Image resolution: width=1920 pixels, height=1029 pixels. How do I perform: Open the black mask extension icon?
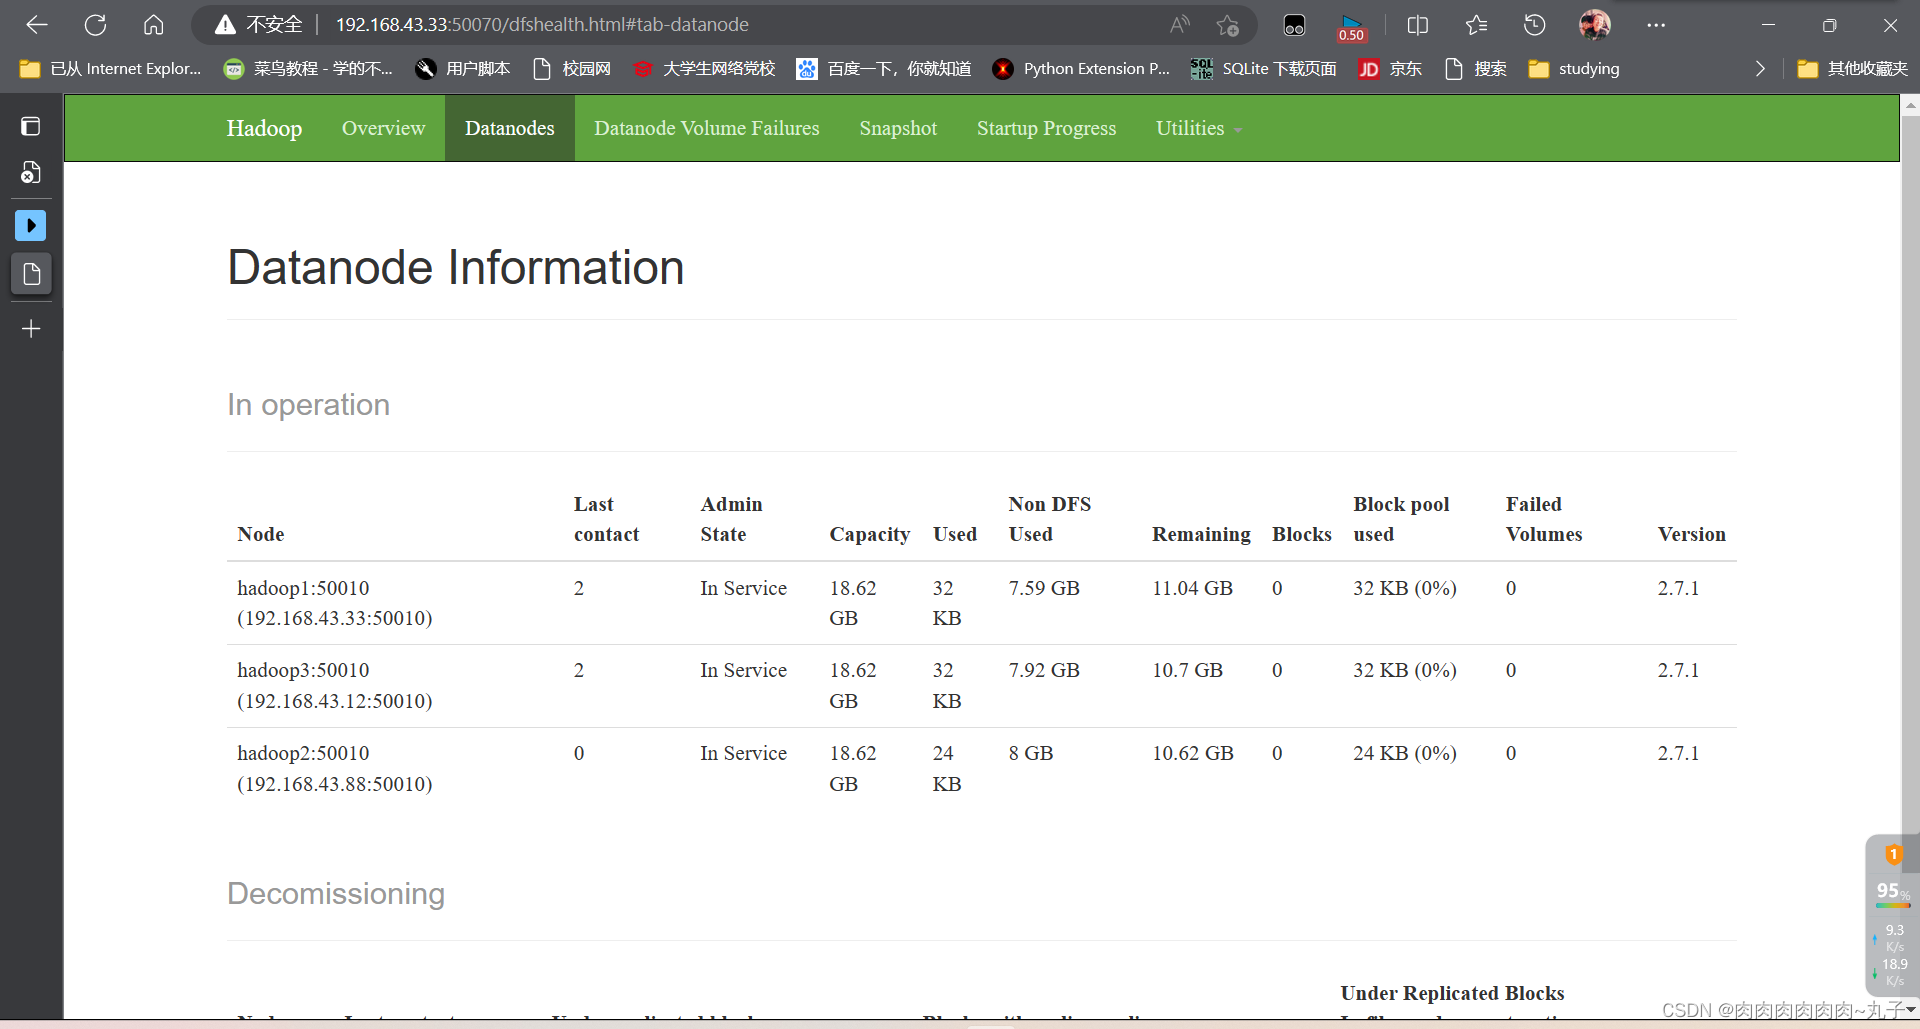pyautogui.click(x=1294, y=26)
